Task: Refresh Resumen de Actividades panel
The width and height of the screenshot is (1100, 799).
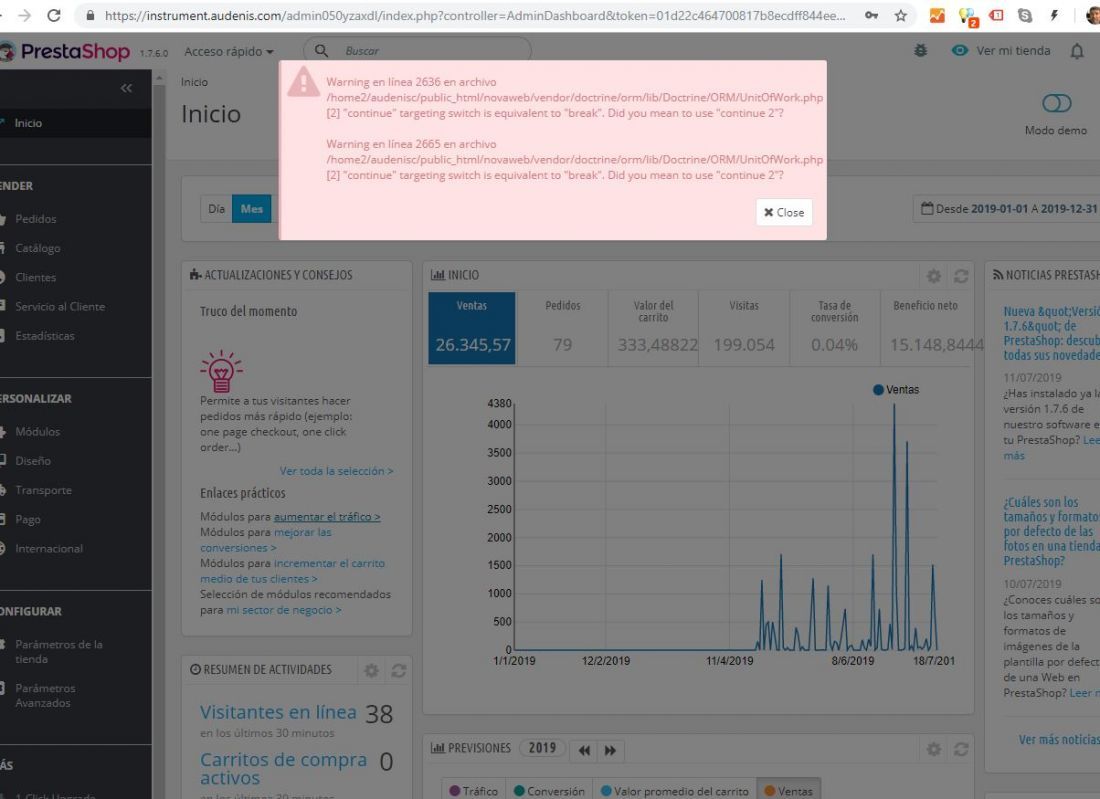Action: coord(398,671)
